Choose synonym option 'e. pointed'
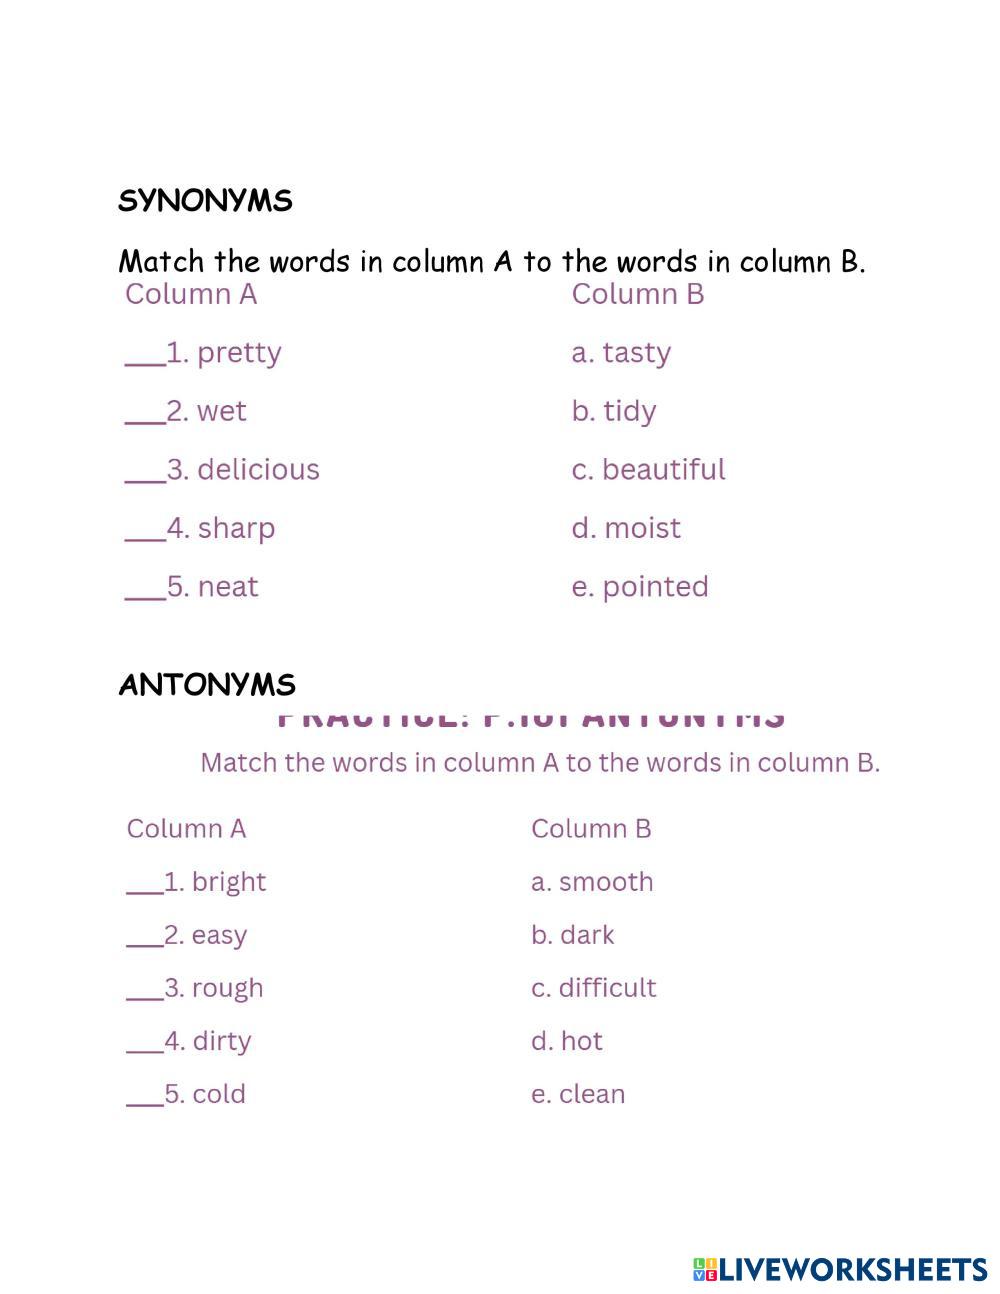Screen dimensions: 1000x1294 [640, 587]
